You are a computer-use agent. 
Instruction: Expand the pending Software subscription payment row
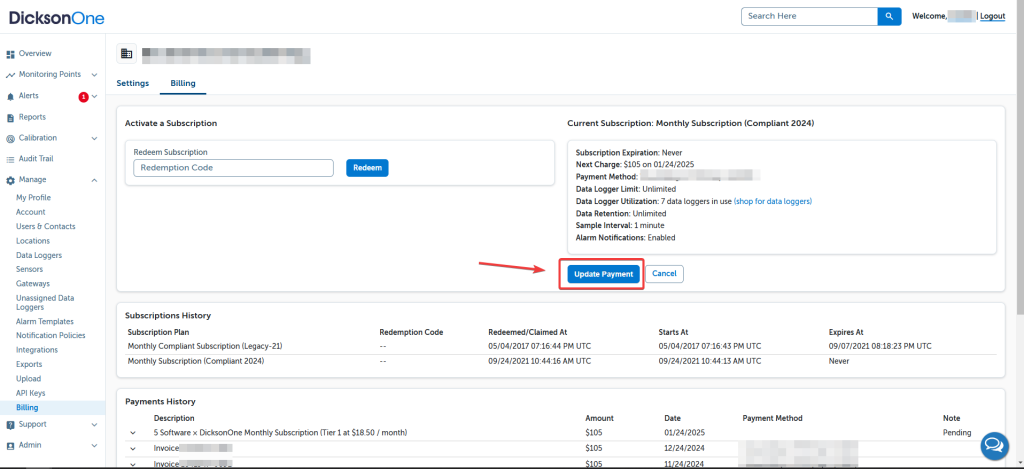tap(133, 433)
